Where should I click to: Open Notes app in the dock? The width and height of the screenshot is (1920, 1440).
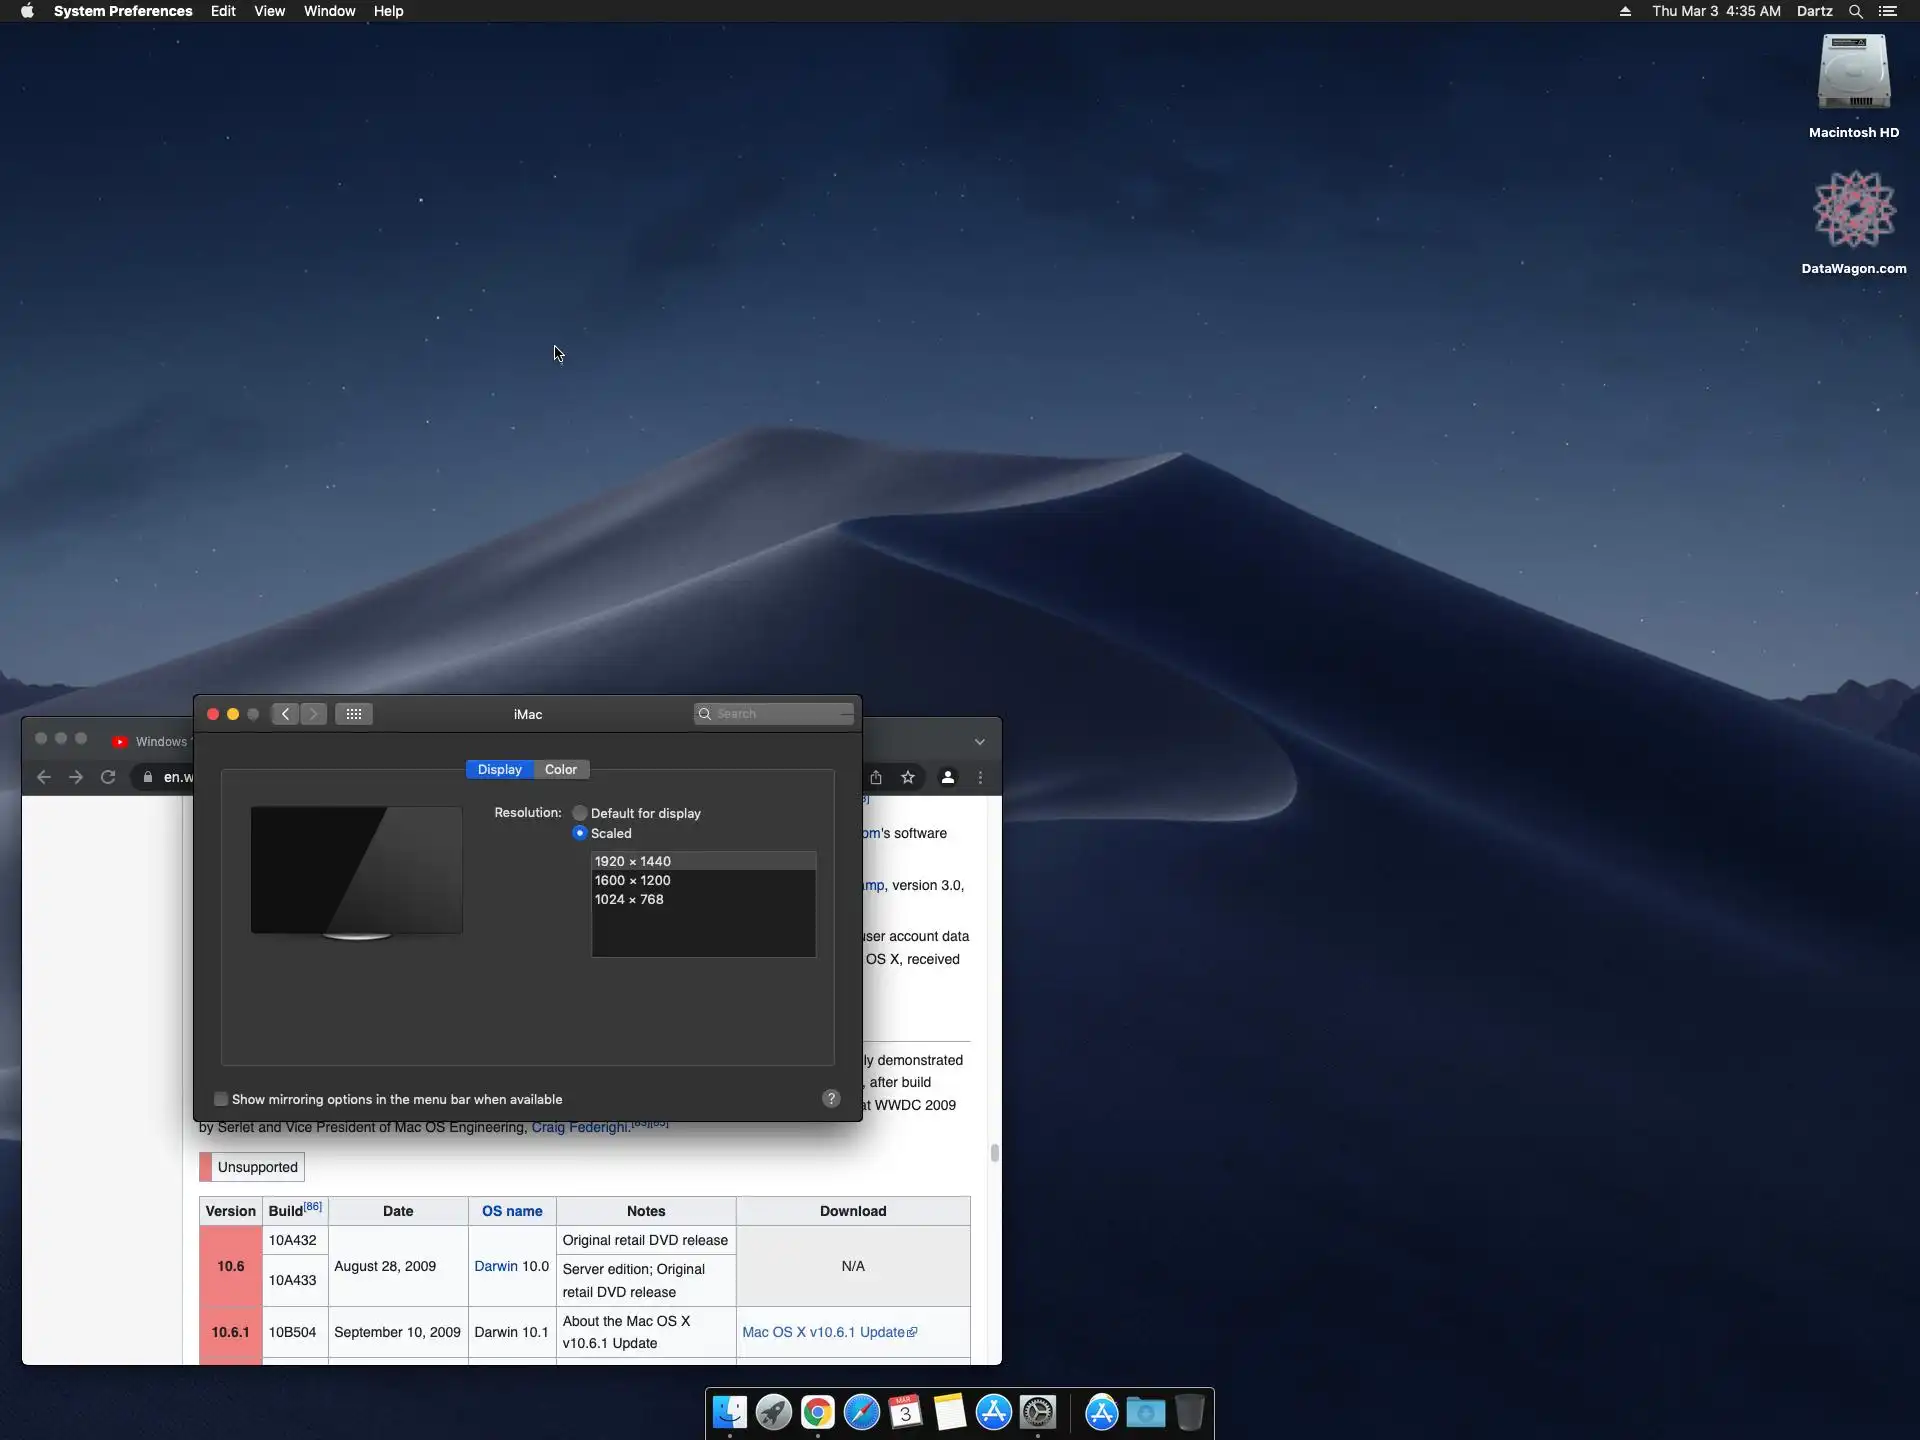(949, 1412)
